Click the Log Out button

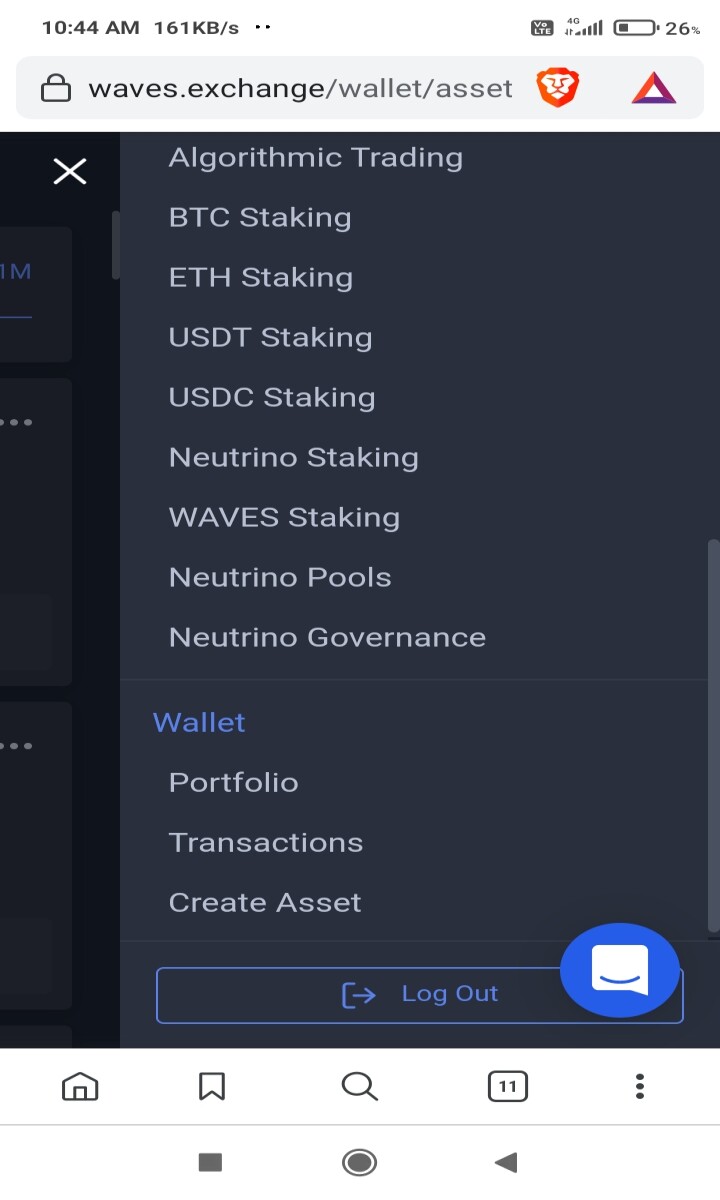(x=420, y=995)
